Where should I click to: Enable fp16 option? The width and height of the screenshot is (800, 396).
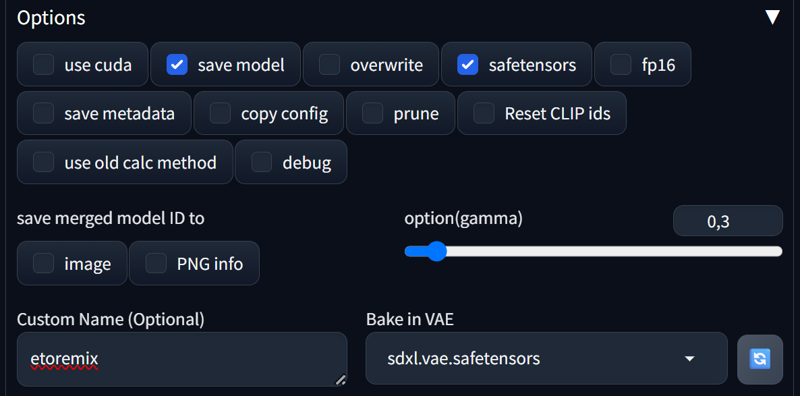pyautogui.click(x=621, y=65)
